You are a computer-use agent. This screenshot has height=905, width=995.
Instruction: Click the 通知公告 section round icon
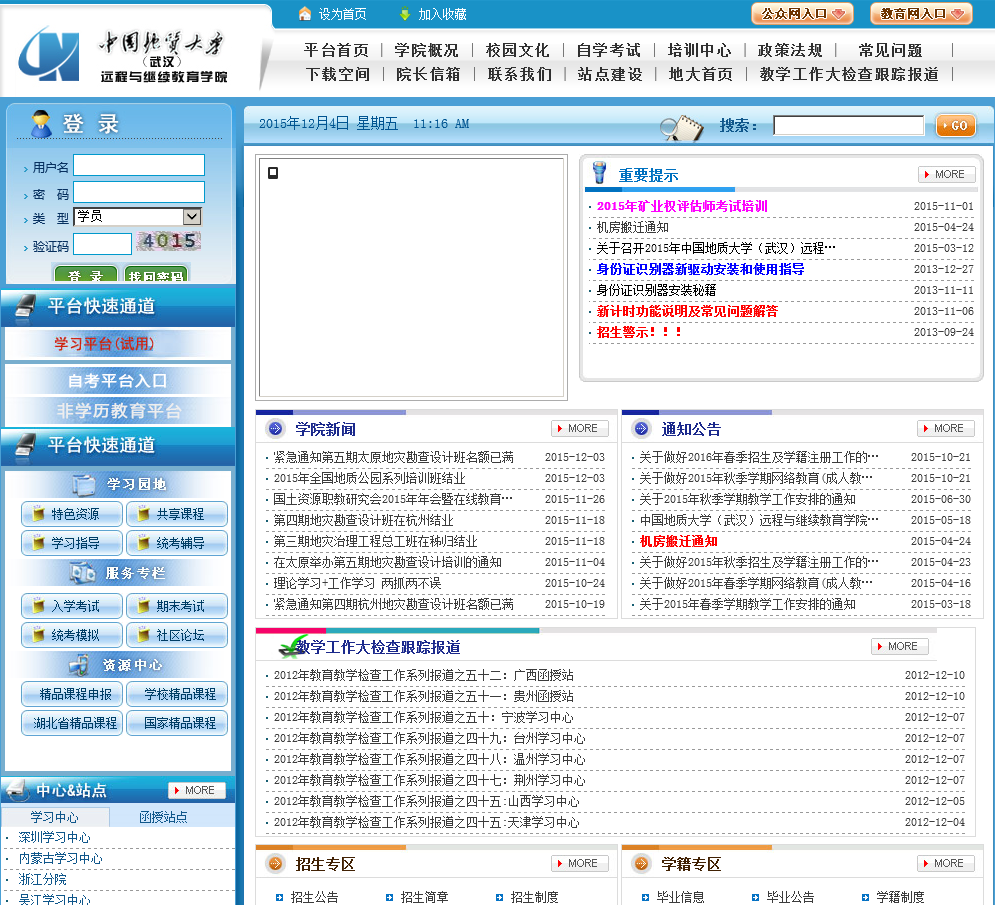tap(641, 429)
